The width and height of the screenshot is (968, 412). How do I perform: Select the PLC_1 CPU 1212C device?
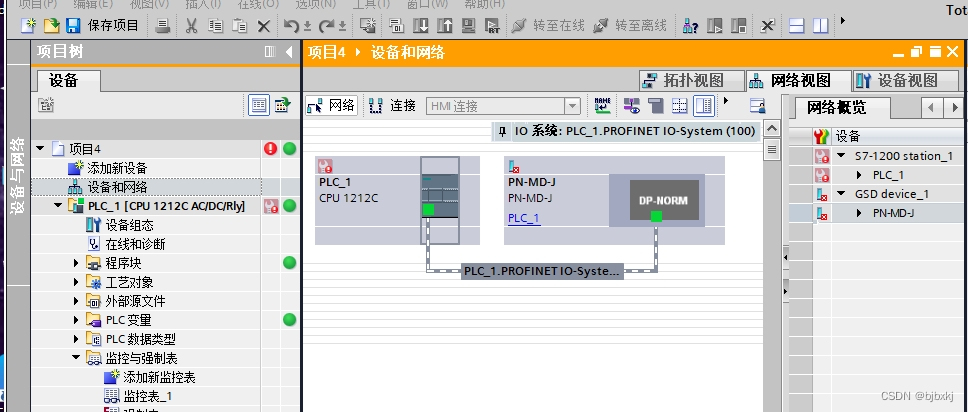398,200
